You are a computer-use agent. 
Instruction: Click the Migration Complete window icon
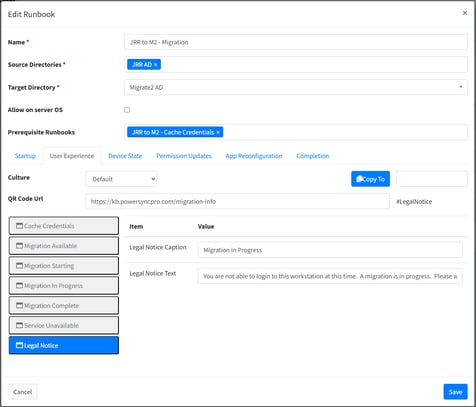click(20, 306)
